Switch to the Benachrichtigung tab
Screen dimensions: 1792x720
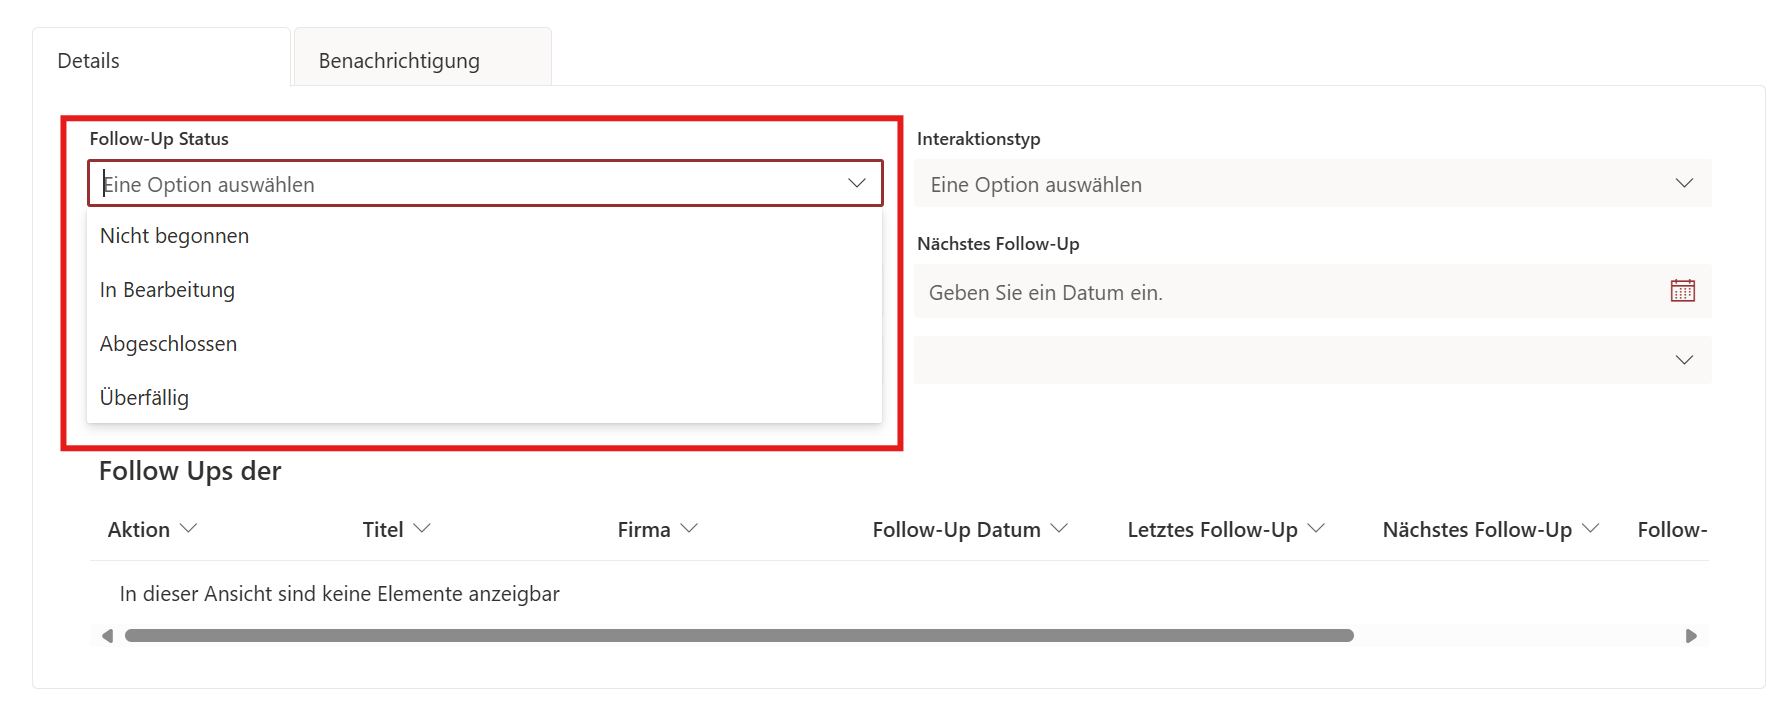click(x=400, y=61)
